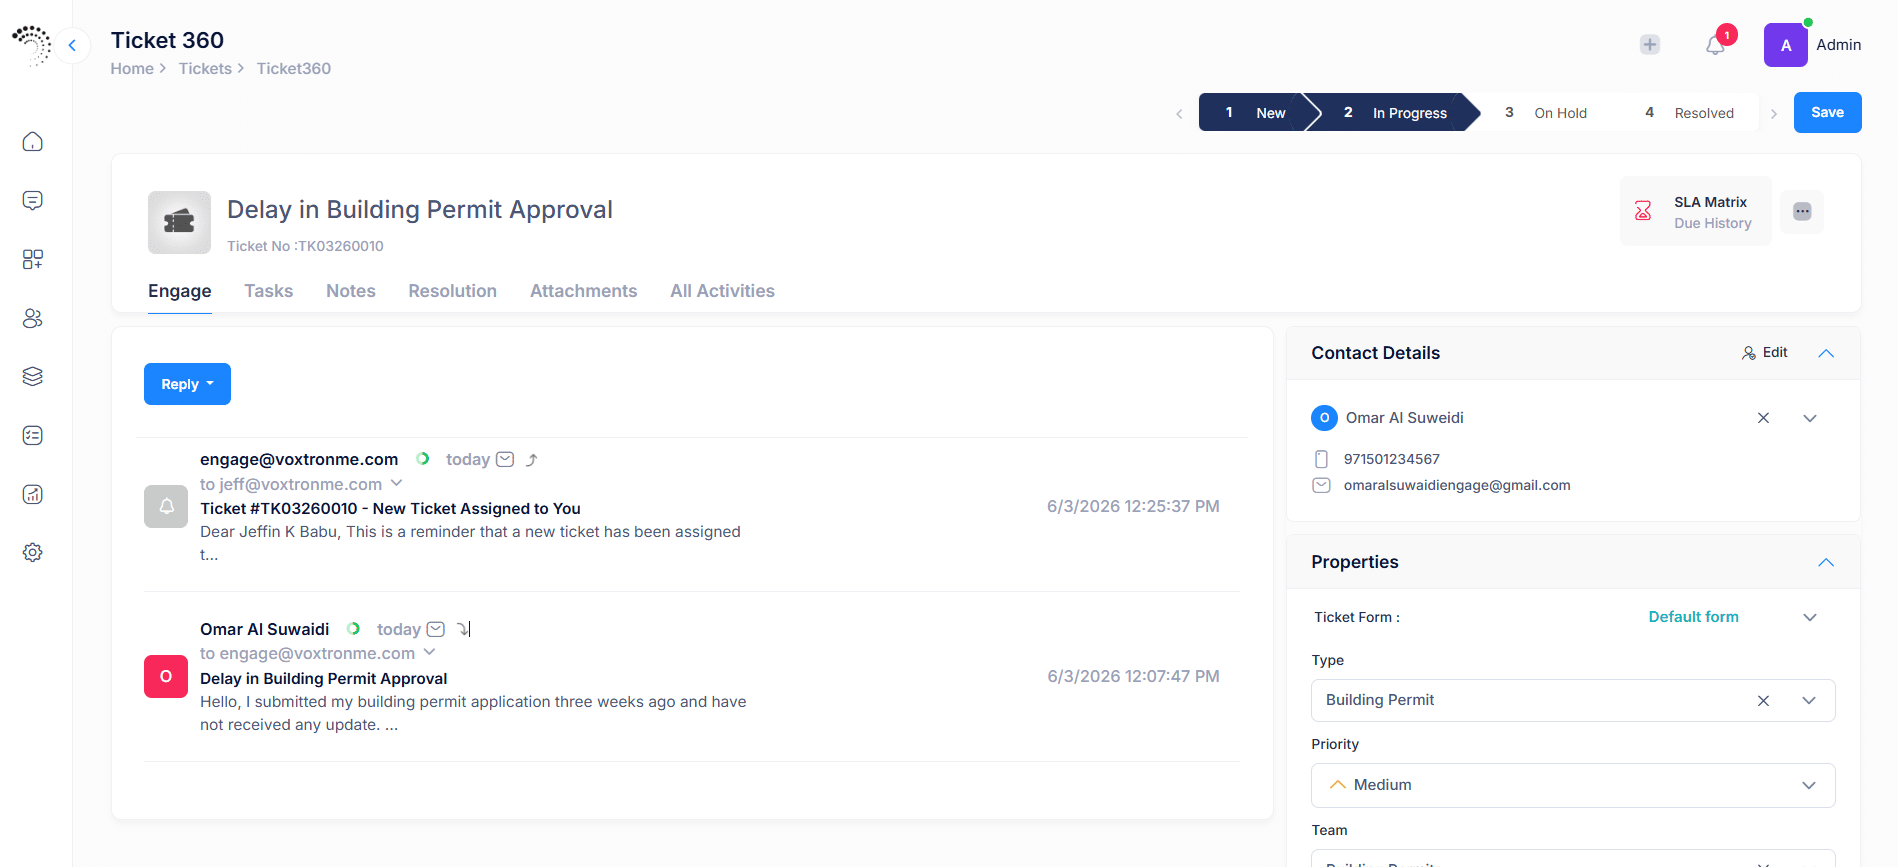
Task: Click the Voxtron logo icon
Action: 31,45
